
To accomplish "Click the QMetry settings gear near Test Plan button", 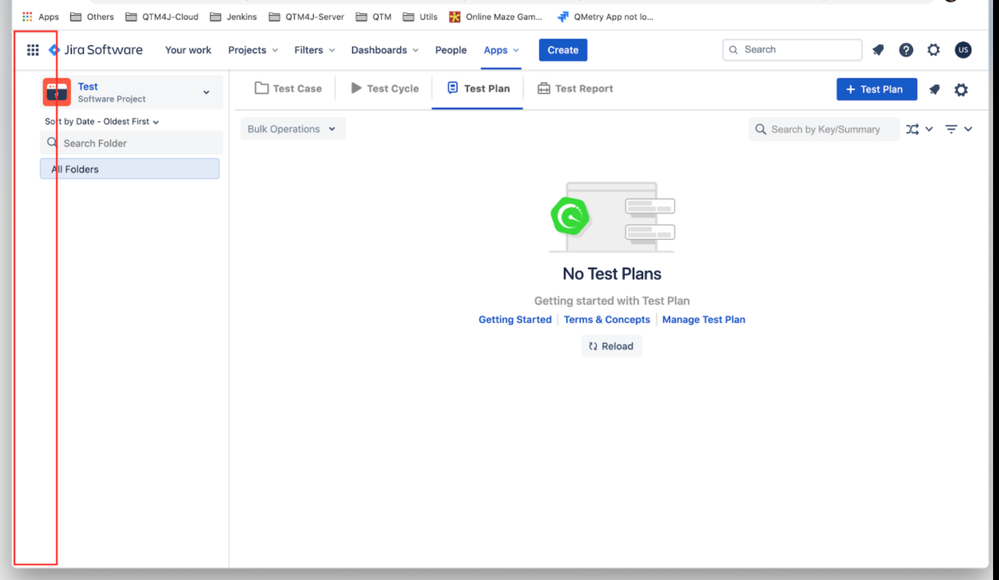I will click(960, 89).
